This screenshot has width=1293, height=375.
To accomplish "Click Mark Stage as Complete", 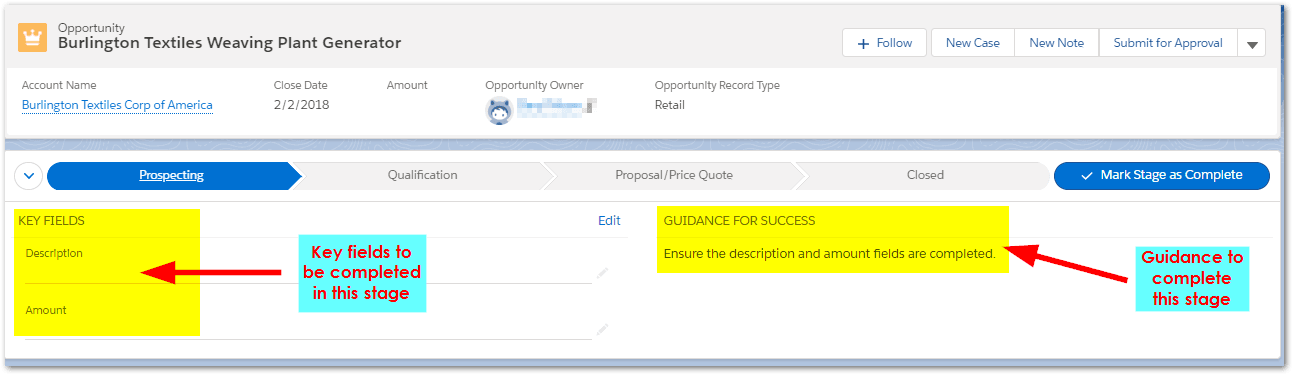I will (x=1162, y=175).
